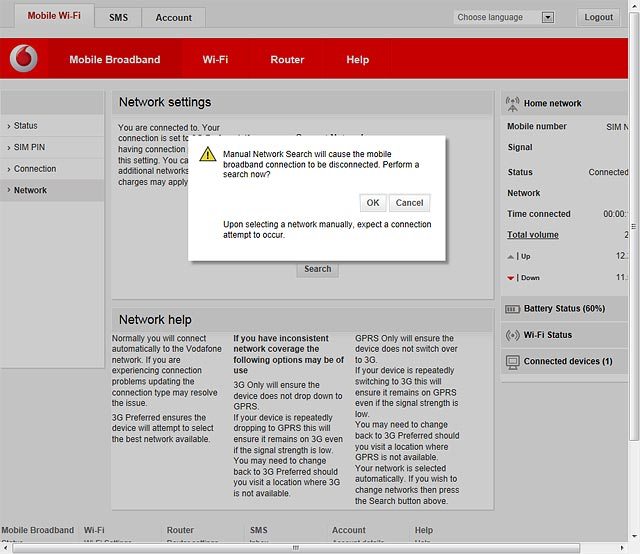Click the warning triangle icon in dialog

[x=208, y=154]
